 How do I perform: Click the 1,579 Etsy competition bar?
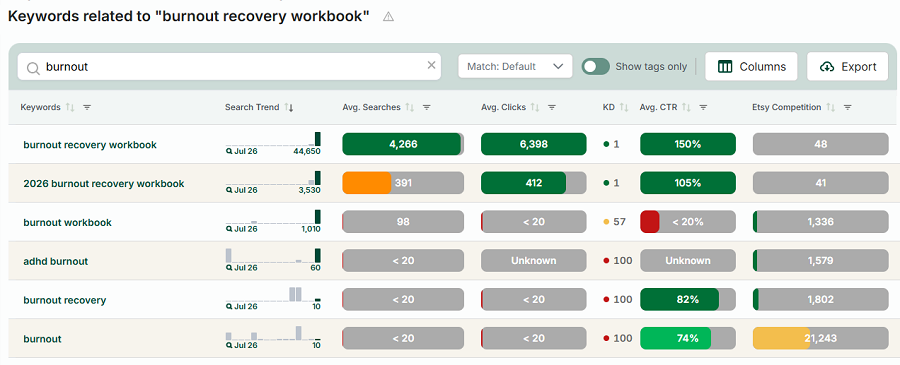click(820, 261)
